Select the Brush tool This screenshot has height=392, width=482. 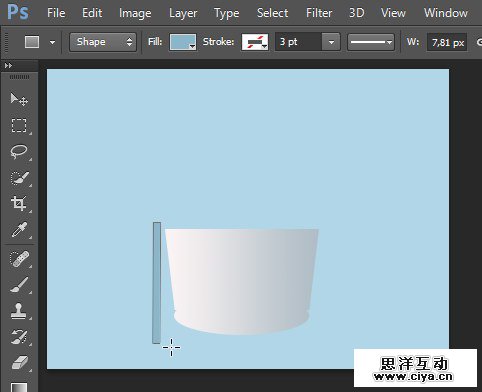[19, 285]
